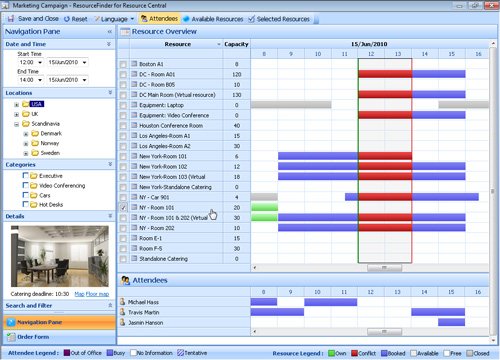The width and height of the screenshot is (500, 360).
Task: Open the start date 15/Jun/2010 dropdown
Action: click(85, 62)
